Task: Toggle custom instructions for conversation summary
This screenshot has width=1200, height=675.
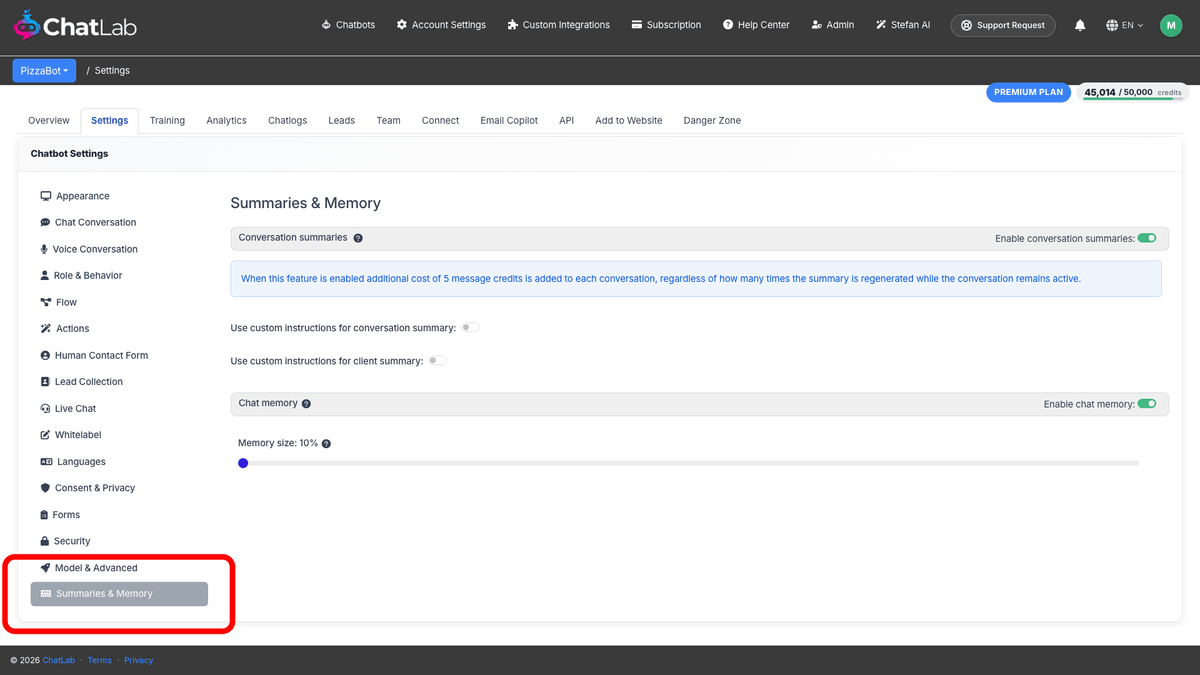Action: 470,327
